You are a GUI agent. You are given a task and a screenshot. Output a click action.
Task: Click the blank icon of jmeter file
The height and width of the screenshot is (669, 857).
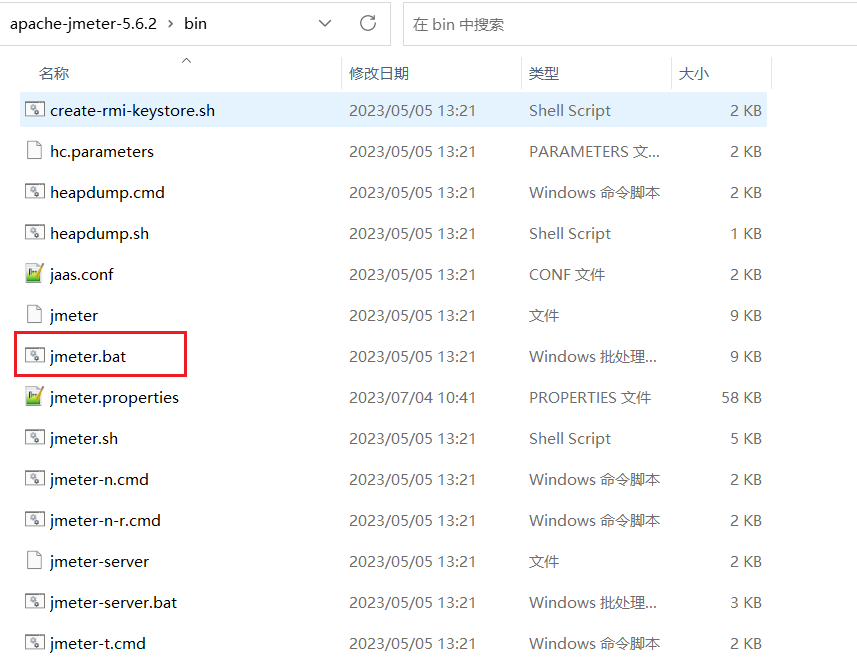coord(34,315)
